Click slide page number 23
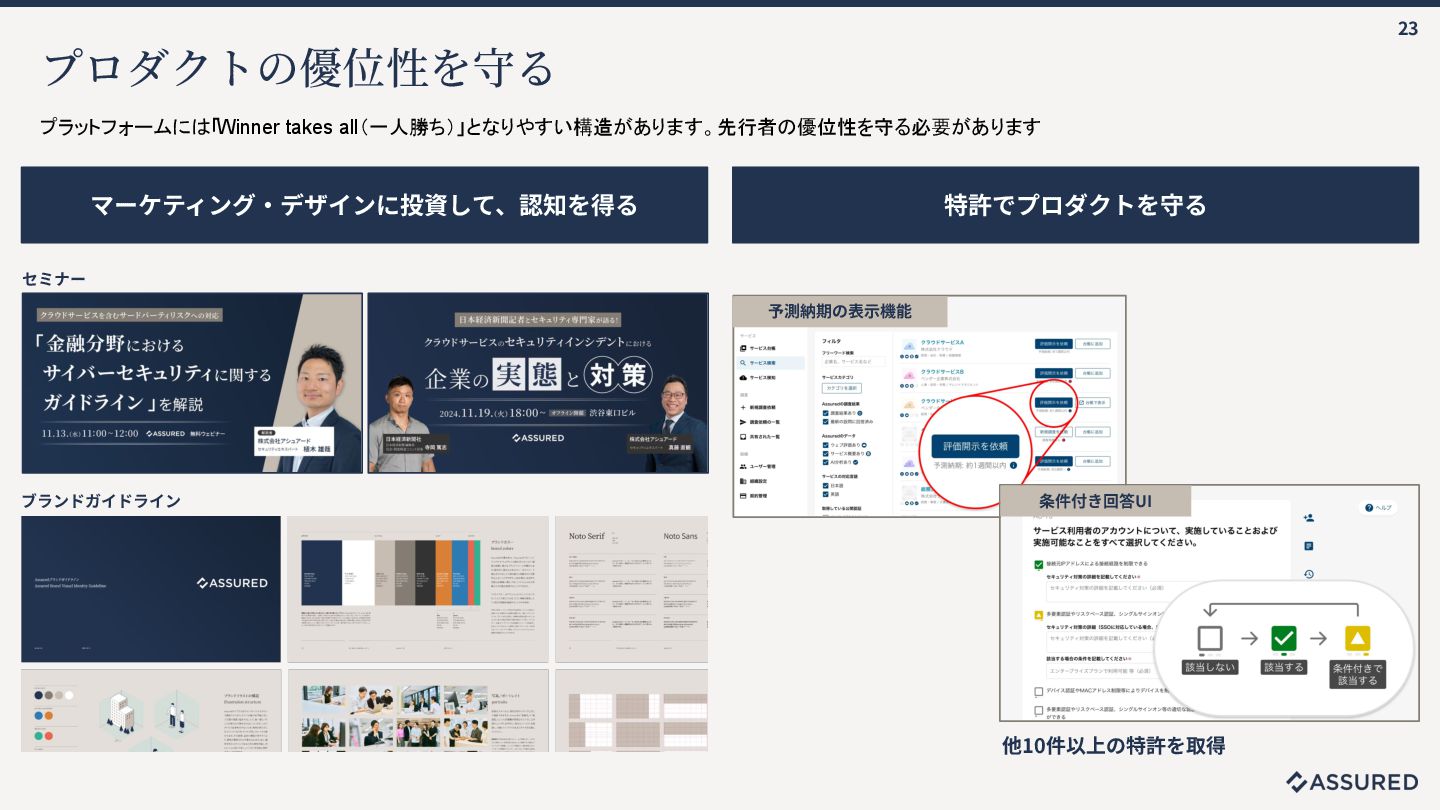The image size is (1440, 810). click(1408, 28)
